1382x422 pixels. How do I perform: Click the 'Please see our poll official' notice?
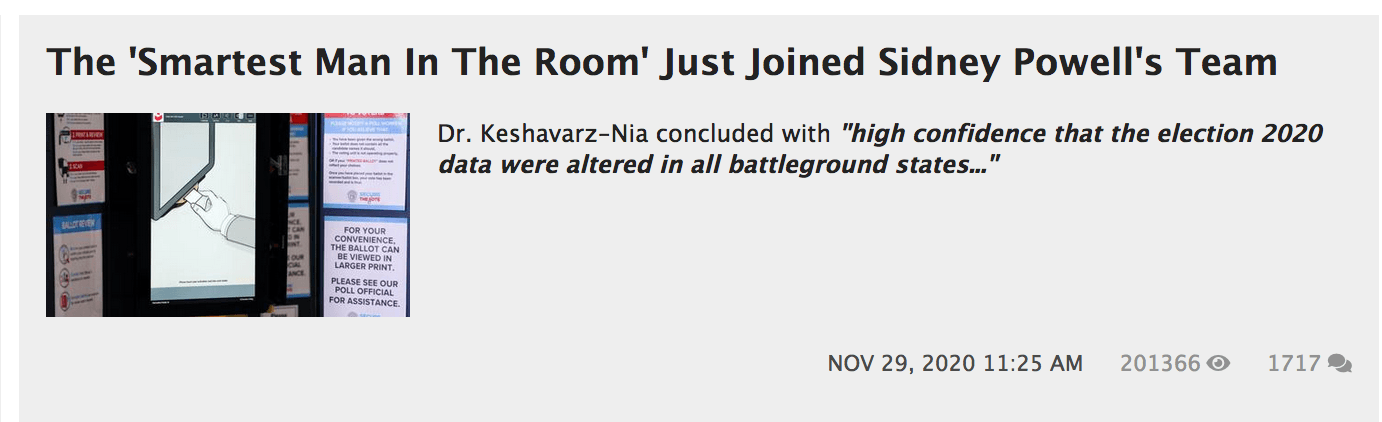coord(364,291)
